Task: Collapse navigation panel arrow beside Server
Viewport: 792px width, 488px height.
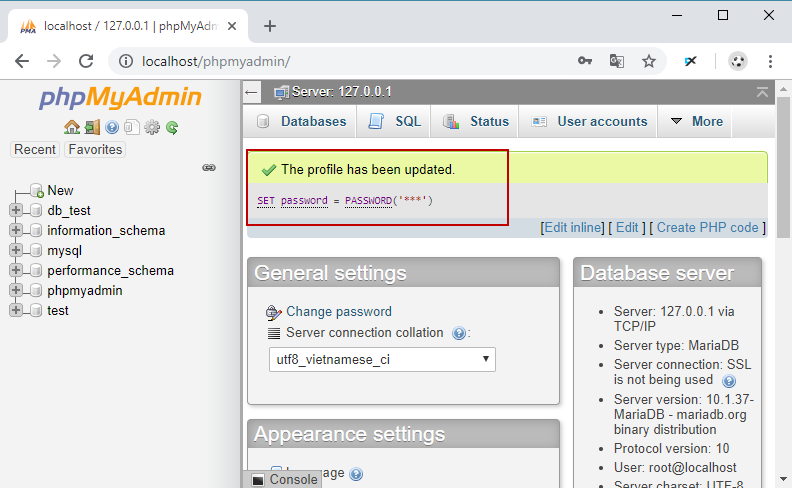Action: coord(251,92)
